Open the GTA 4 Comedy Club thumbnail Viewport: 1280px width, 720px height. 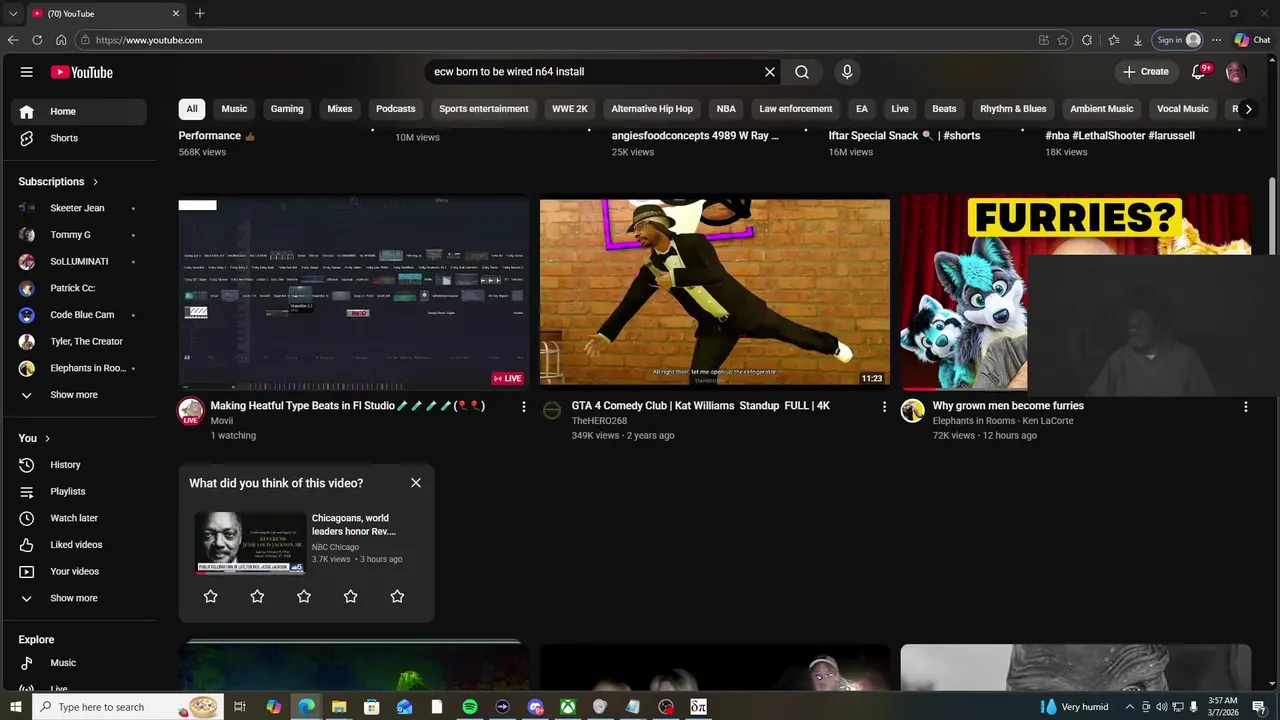(x=715, y=292)
